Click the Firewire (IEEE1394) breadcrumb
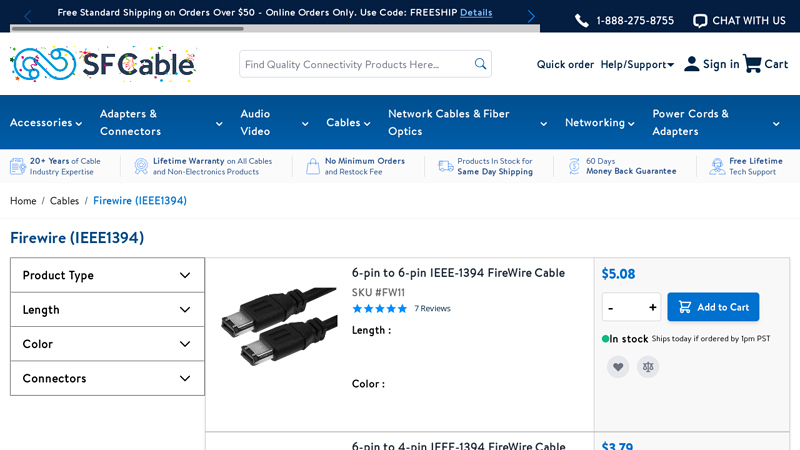 [140, 201]
